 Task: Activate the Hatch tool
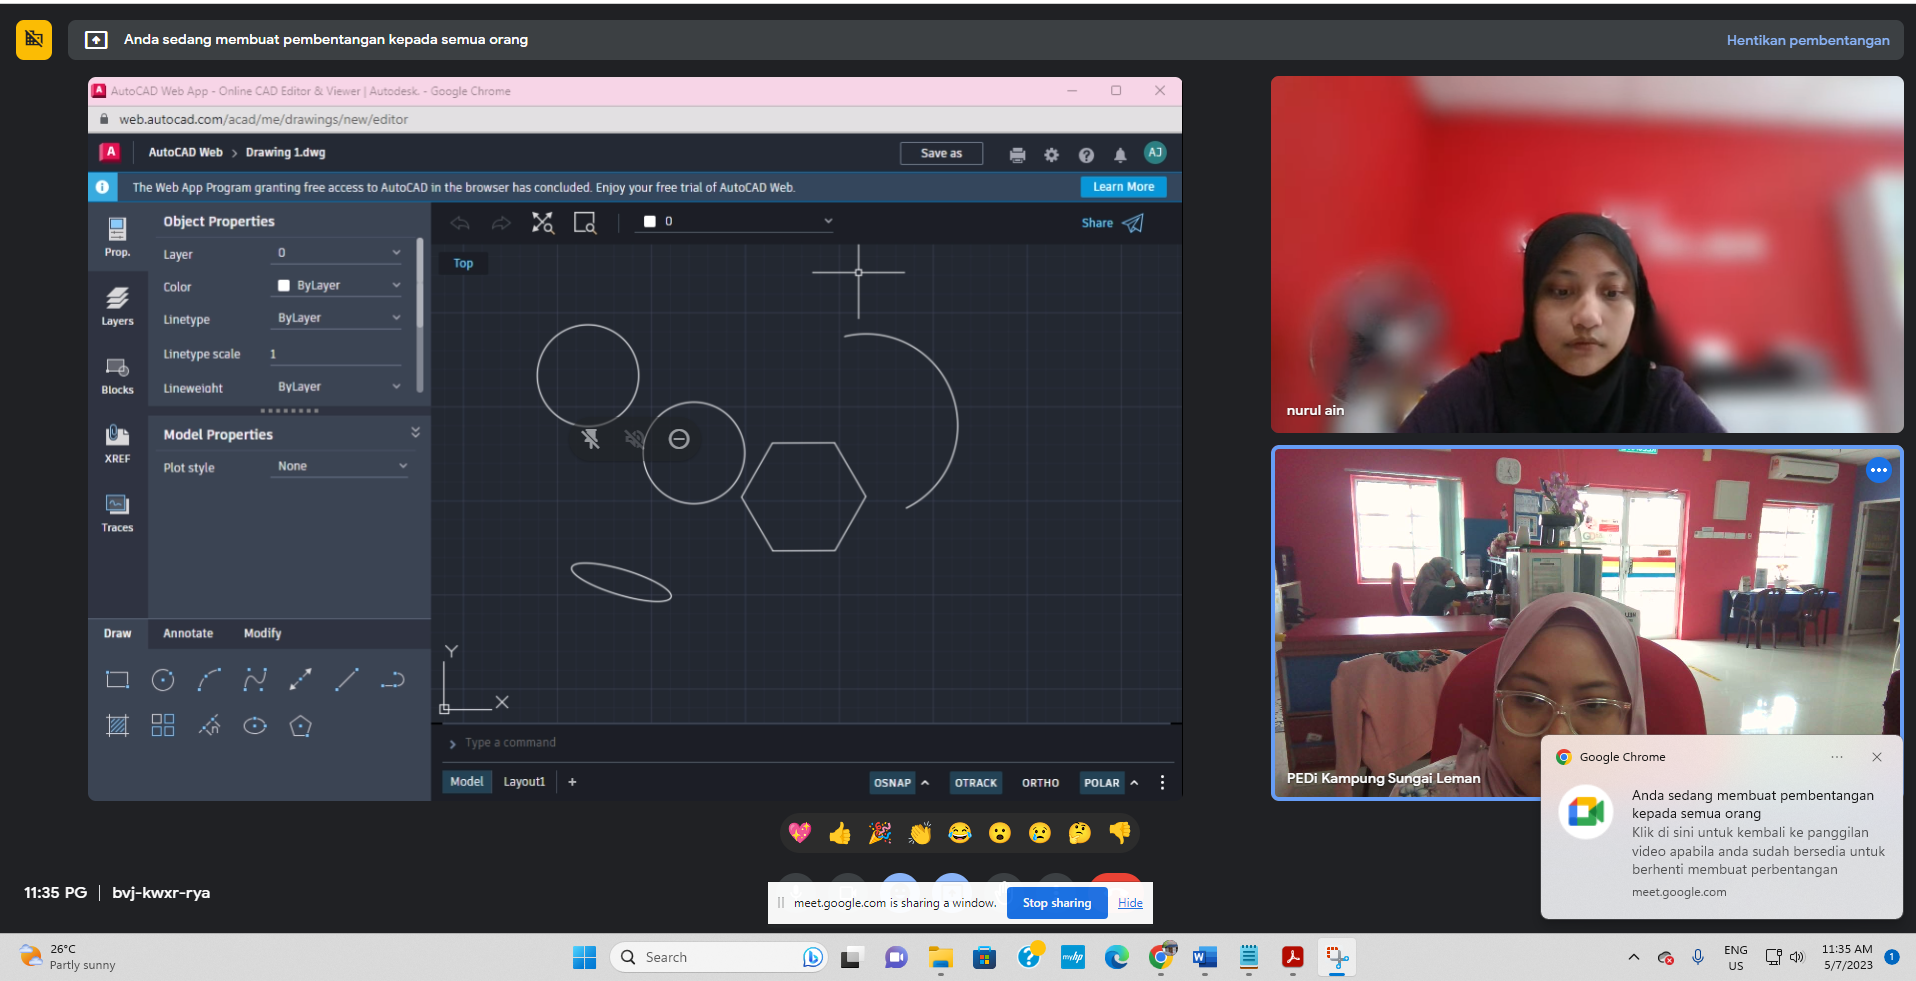pyautogui.click(x=117, y=726)
